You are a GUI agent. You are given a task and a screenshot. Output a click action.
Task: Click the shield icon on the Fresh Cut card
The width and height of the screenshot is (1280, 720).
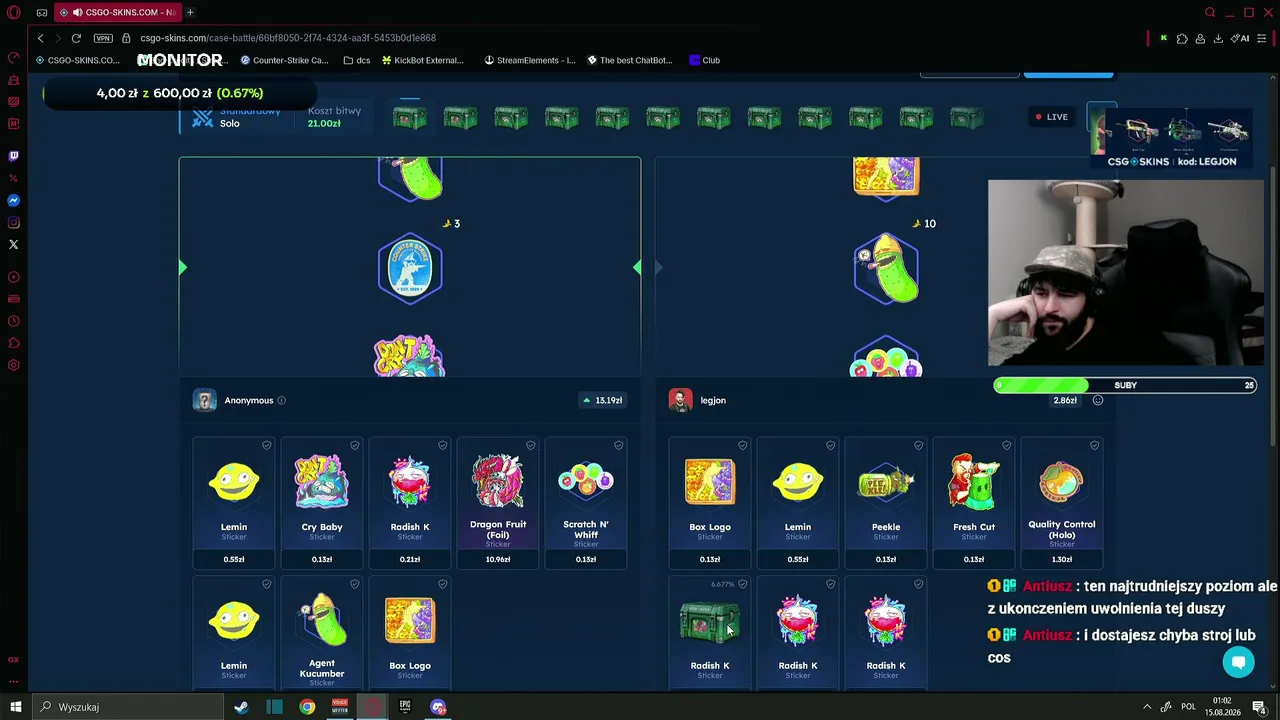[1006, 445]
